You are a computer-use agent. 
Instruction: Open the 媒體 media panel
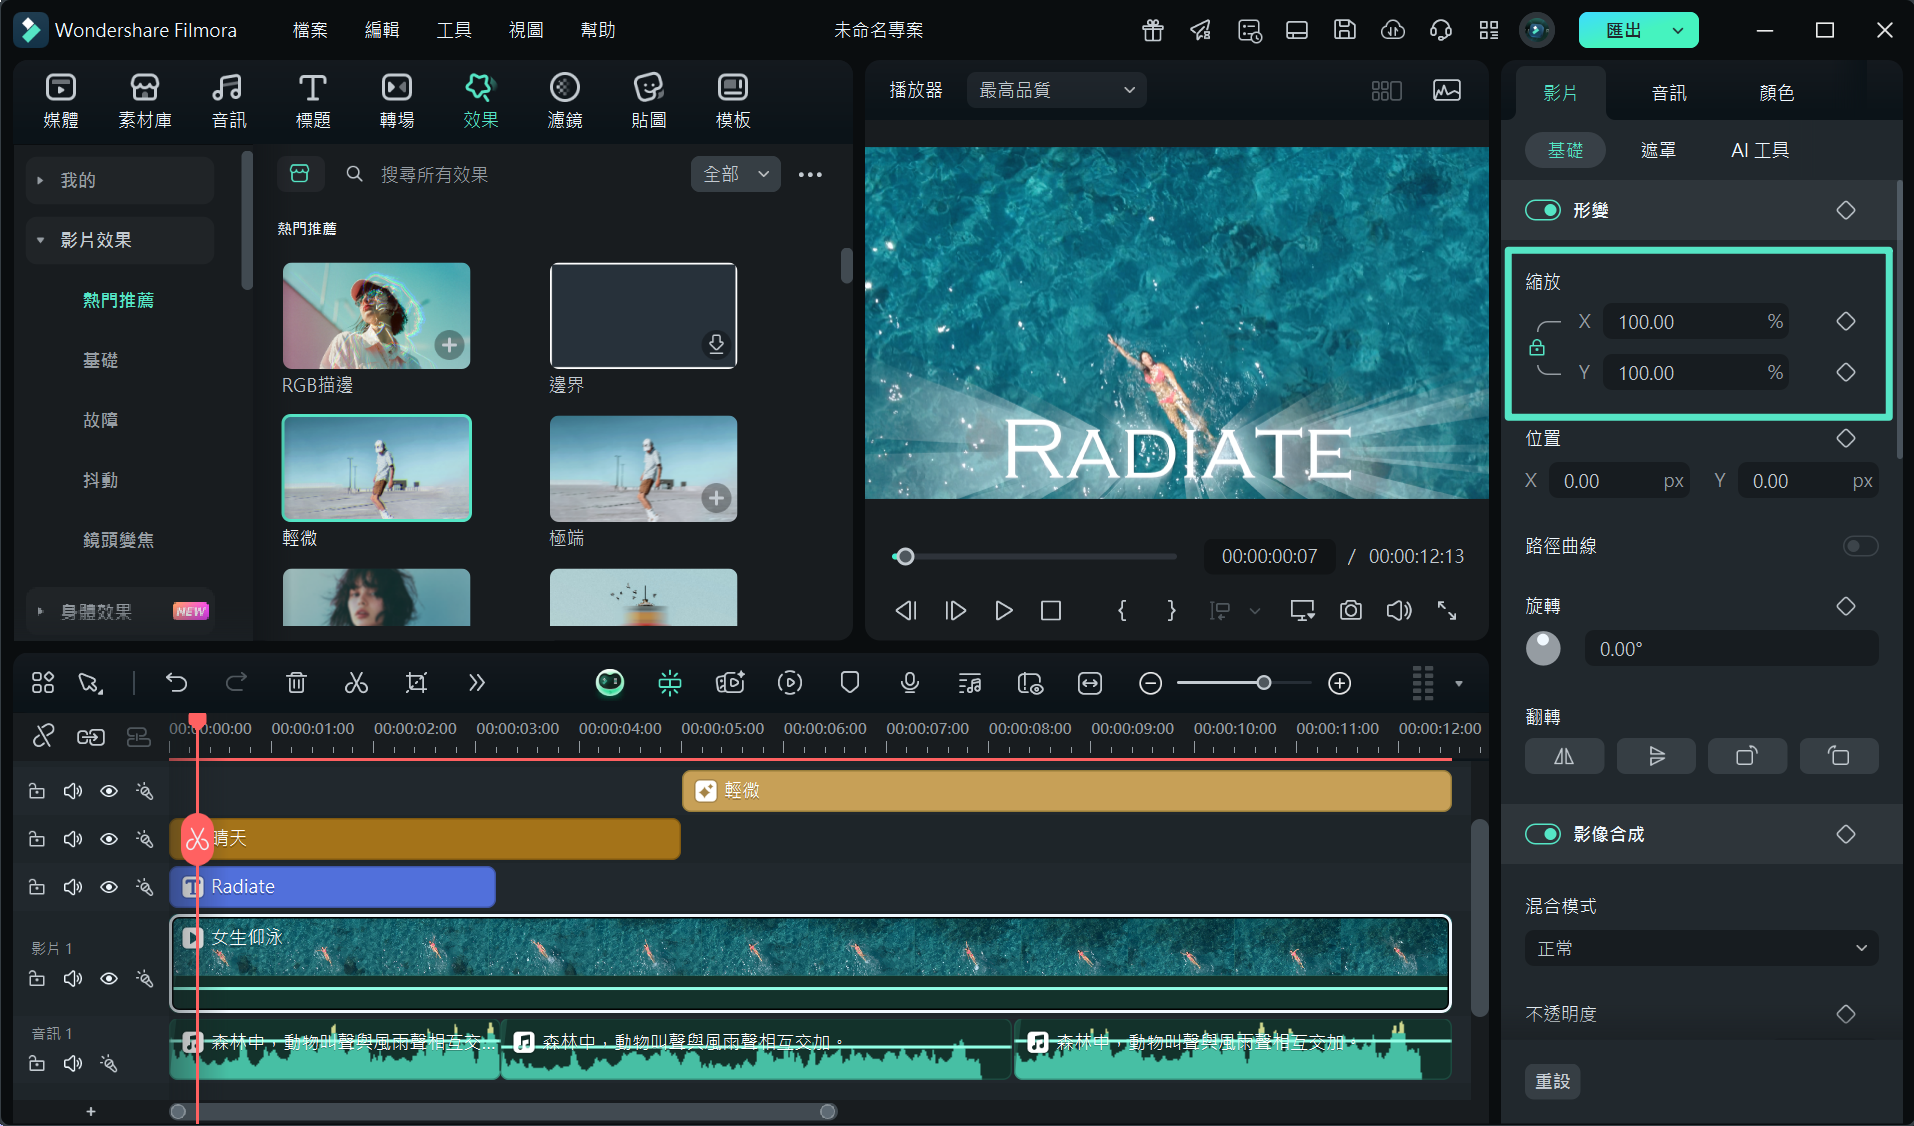(61, 101)
